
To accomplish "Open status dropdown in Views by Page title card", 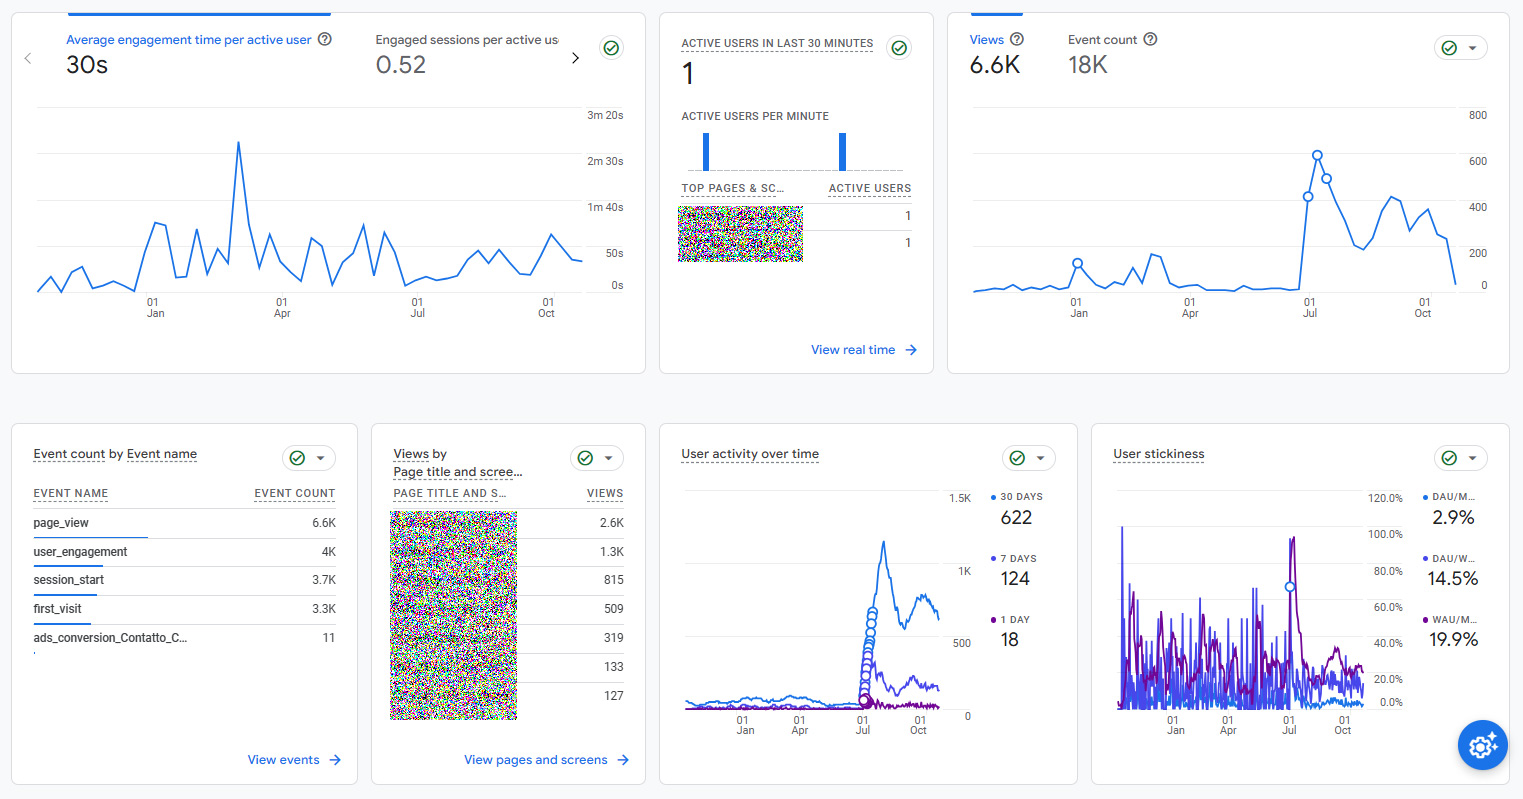I will click(597, 458).
